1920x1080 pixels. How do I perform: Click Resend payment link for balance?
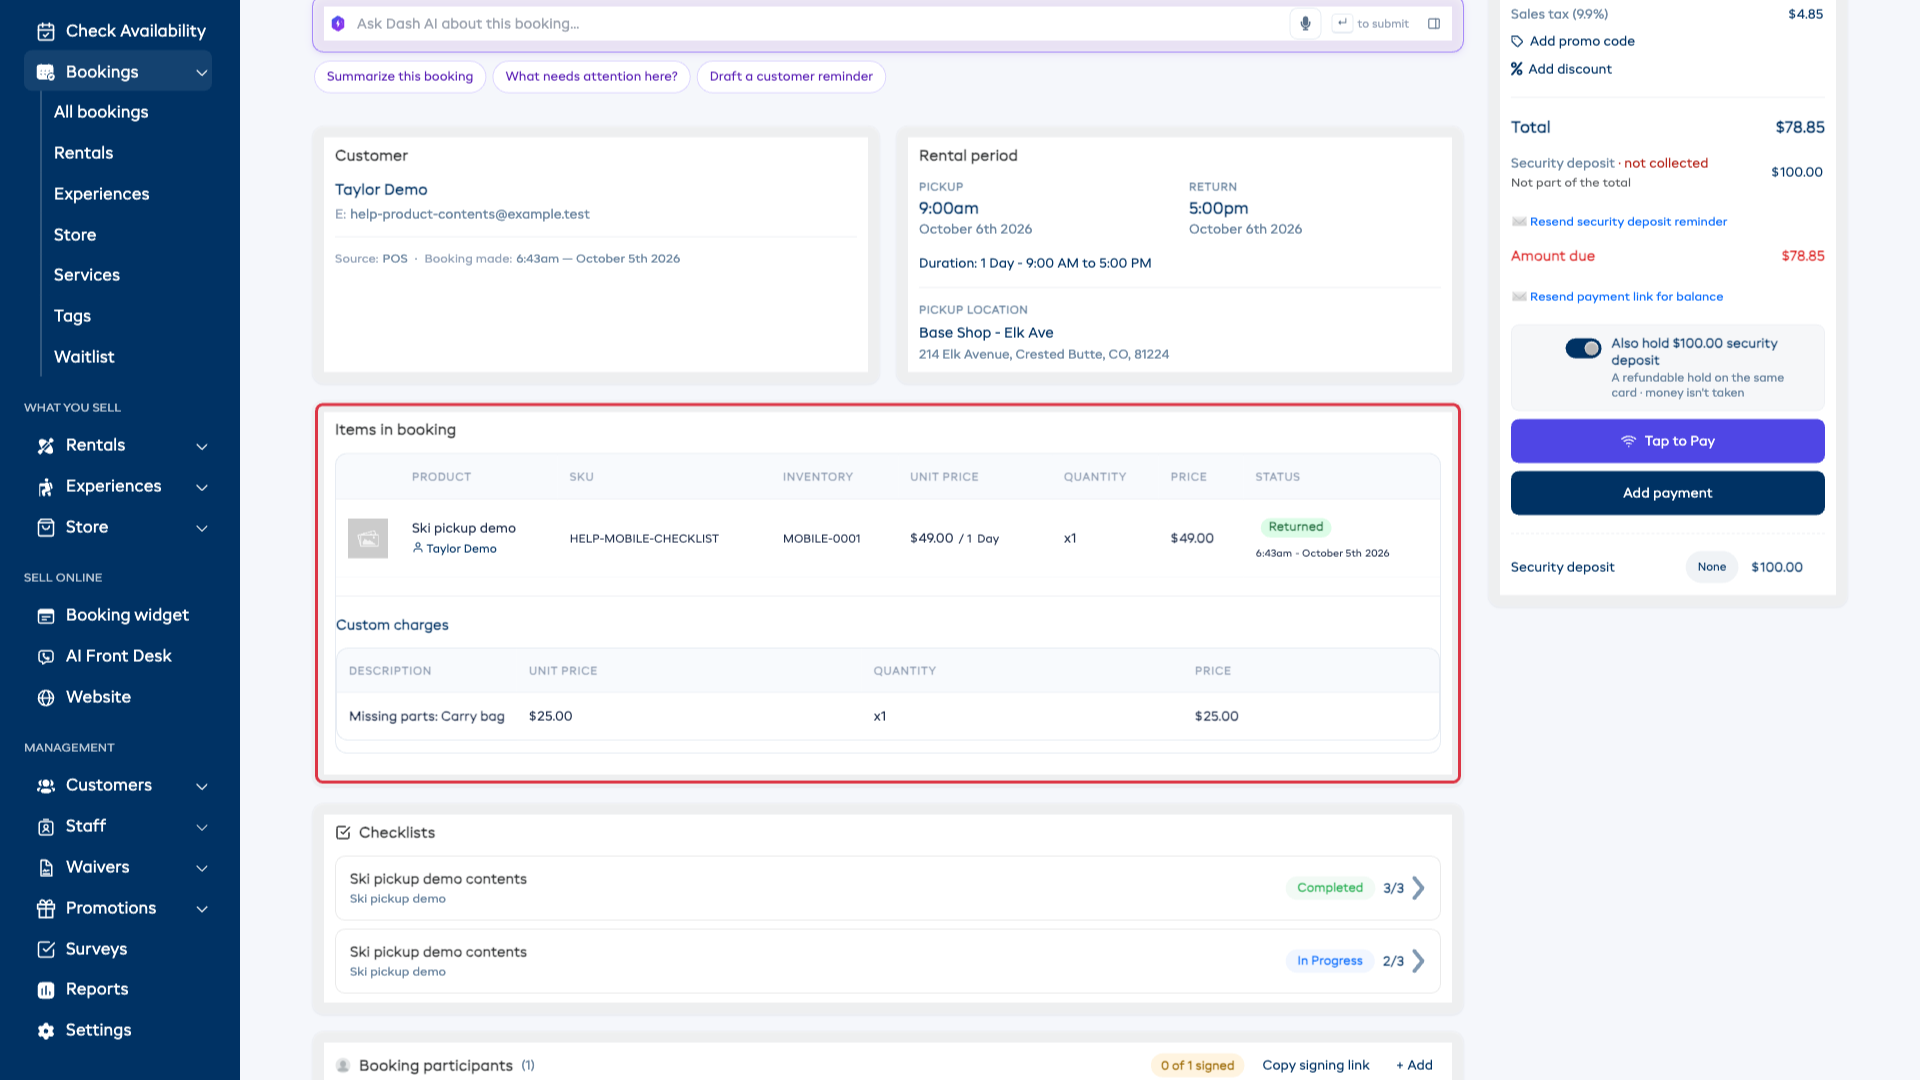click(1626, 297)
